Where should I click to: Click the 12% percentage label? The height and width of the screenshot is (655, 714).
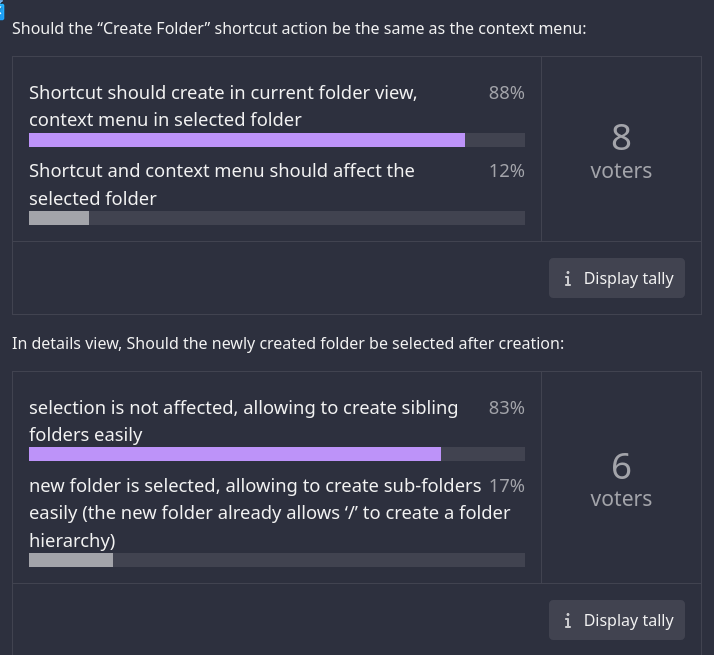click(x=506, y=171)
